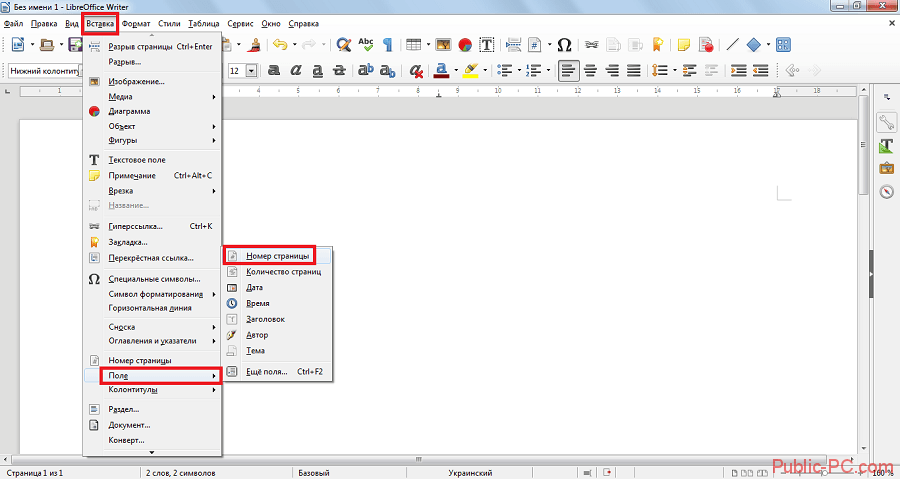Viewport: 900px width, 479px height.
Task: Toggle formatting marks with the pilcrow icon
Action: [x=387, y=45]
